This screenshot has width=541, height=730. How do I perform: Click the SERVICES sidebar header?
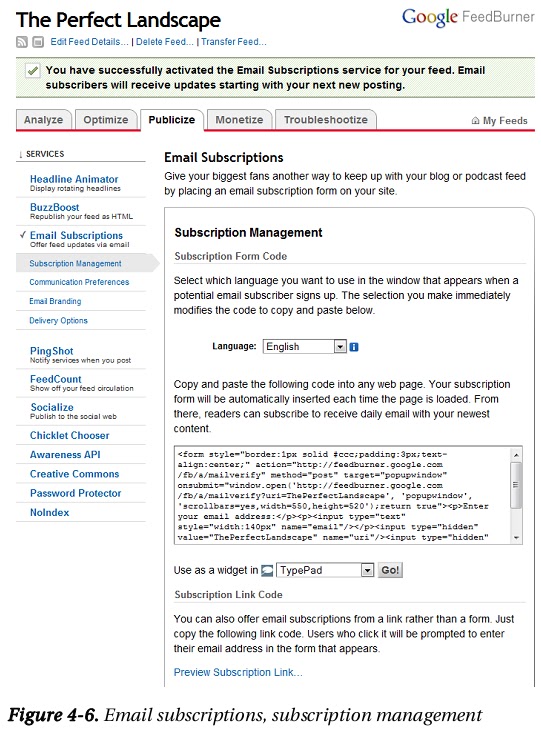[x=45, y=154]
